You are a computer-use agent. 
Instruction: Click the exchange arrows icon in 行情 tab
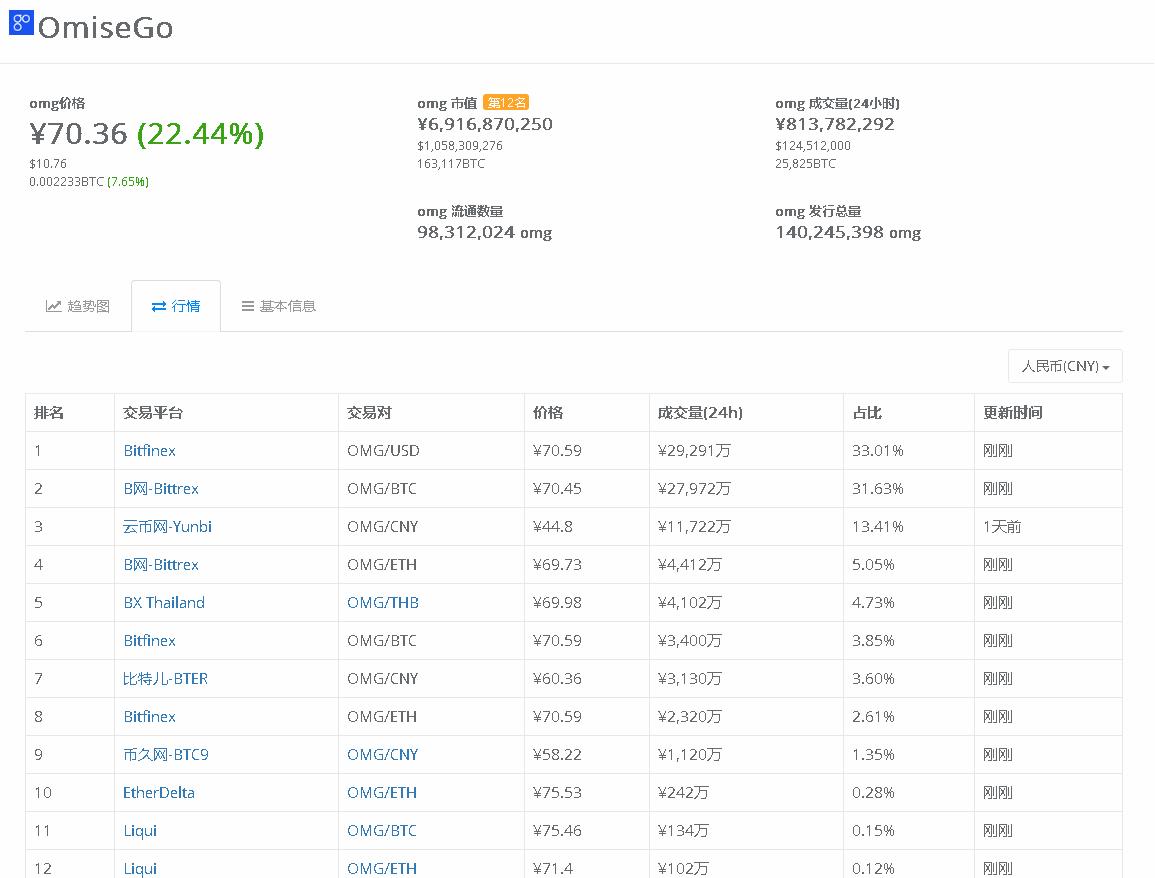point(159,306)
